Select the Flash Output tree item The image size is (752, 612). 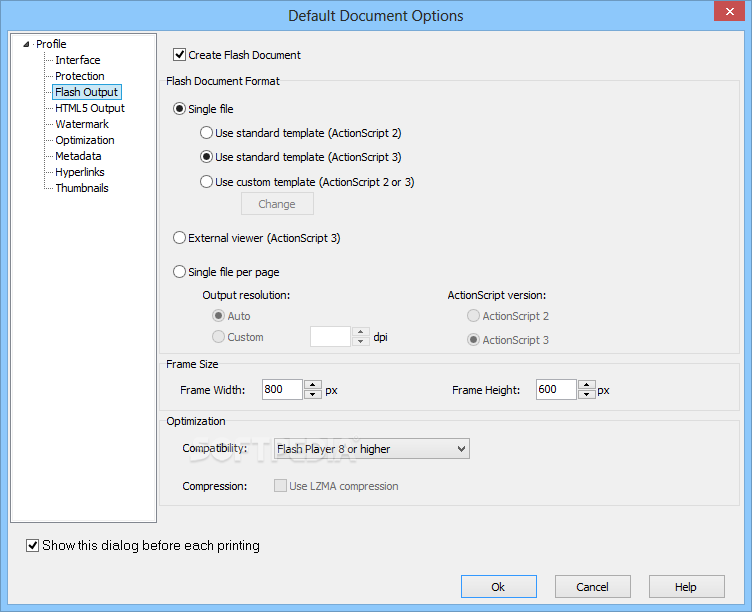click(86, 92)
